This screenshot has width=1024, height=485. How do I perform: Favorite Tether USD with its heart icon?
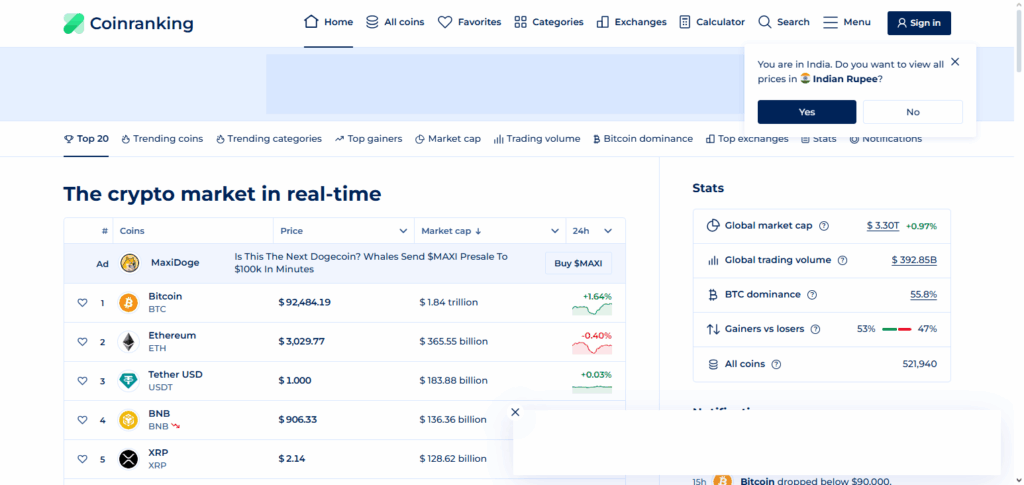pos(82,381)
